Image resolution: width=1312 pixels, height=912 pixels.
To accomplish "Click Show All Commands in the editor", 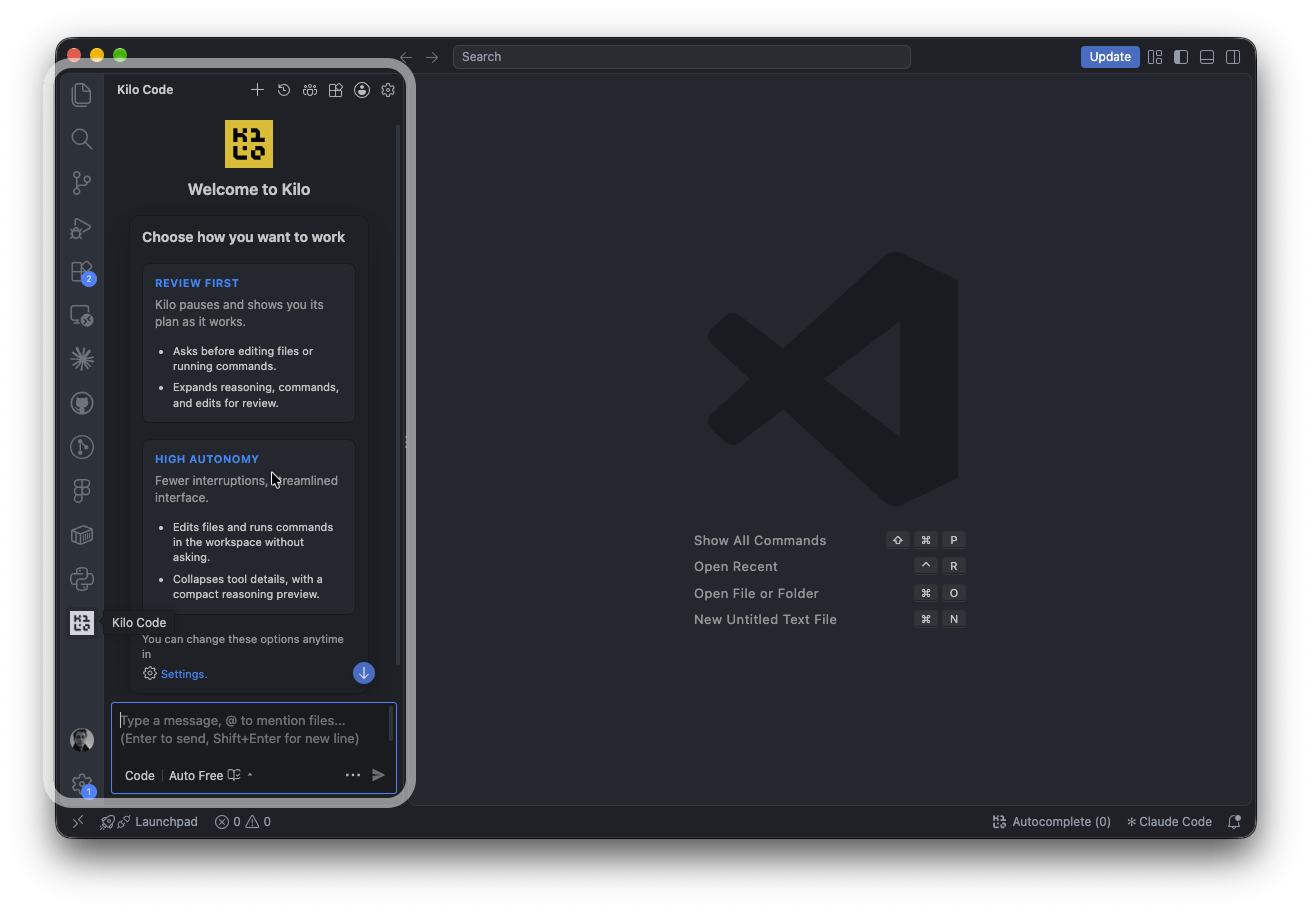I will pos(760,540).
